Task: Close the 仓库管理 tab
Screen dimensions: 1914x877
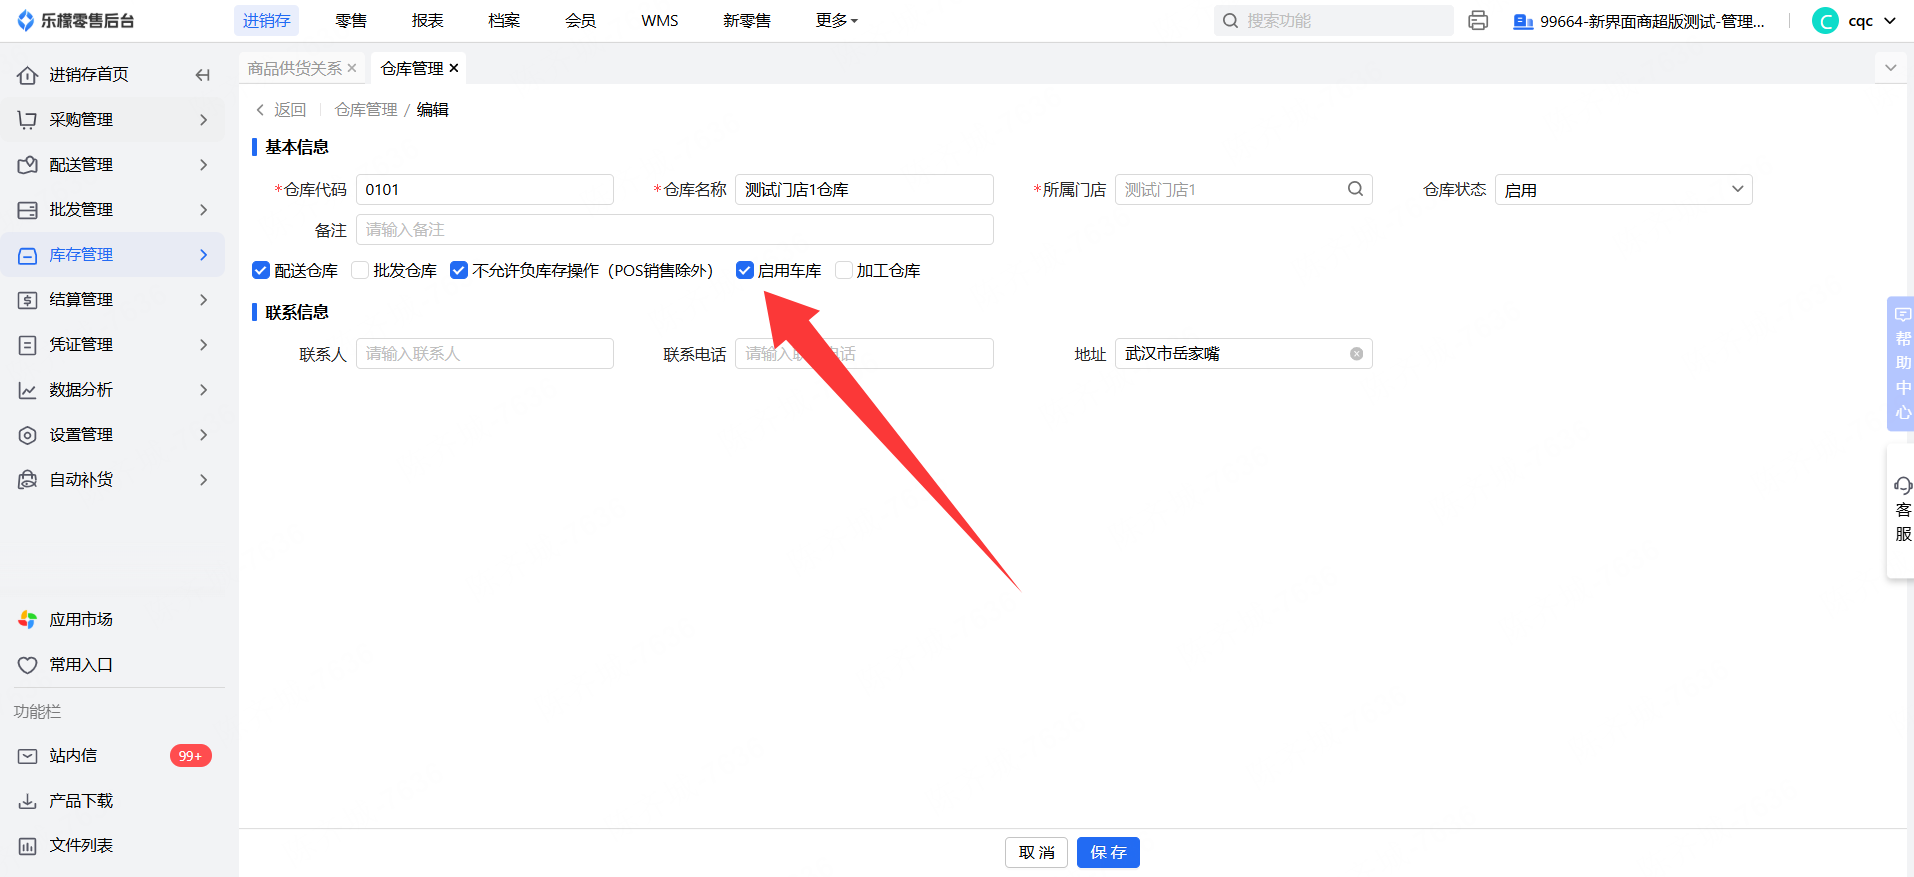Action: click(x=454, y=68)
